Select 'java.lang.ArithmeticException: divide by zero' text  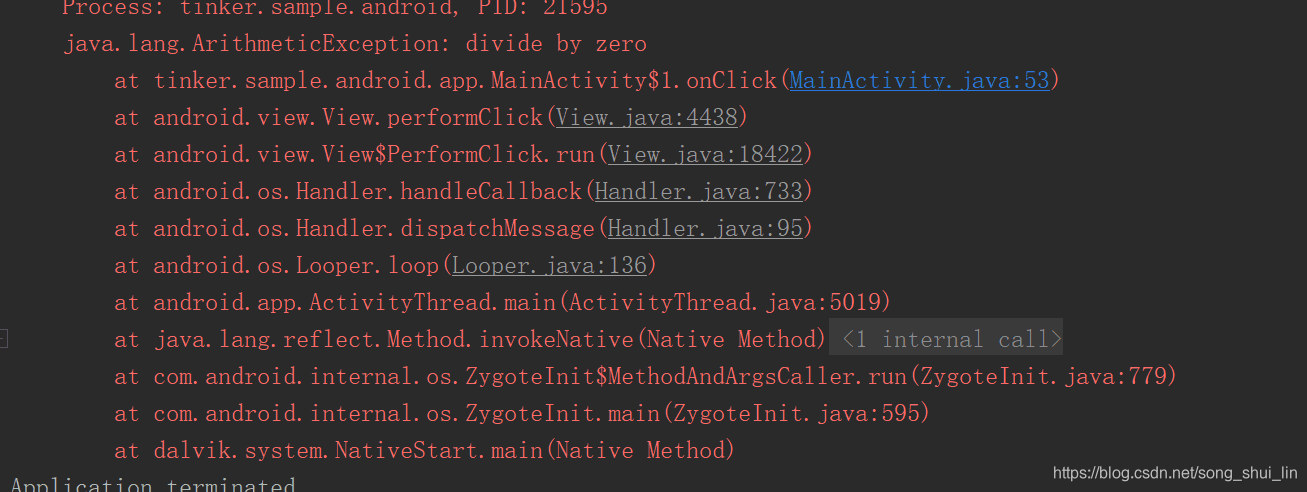355,45
